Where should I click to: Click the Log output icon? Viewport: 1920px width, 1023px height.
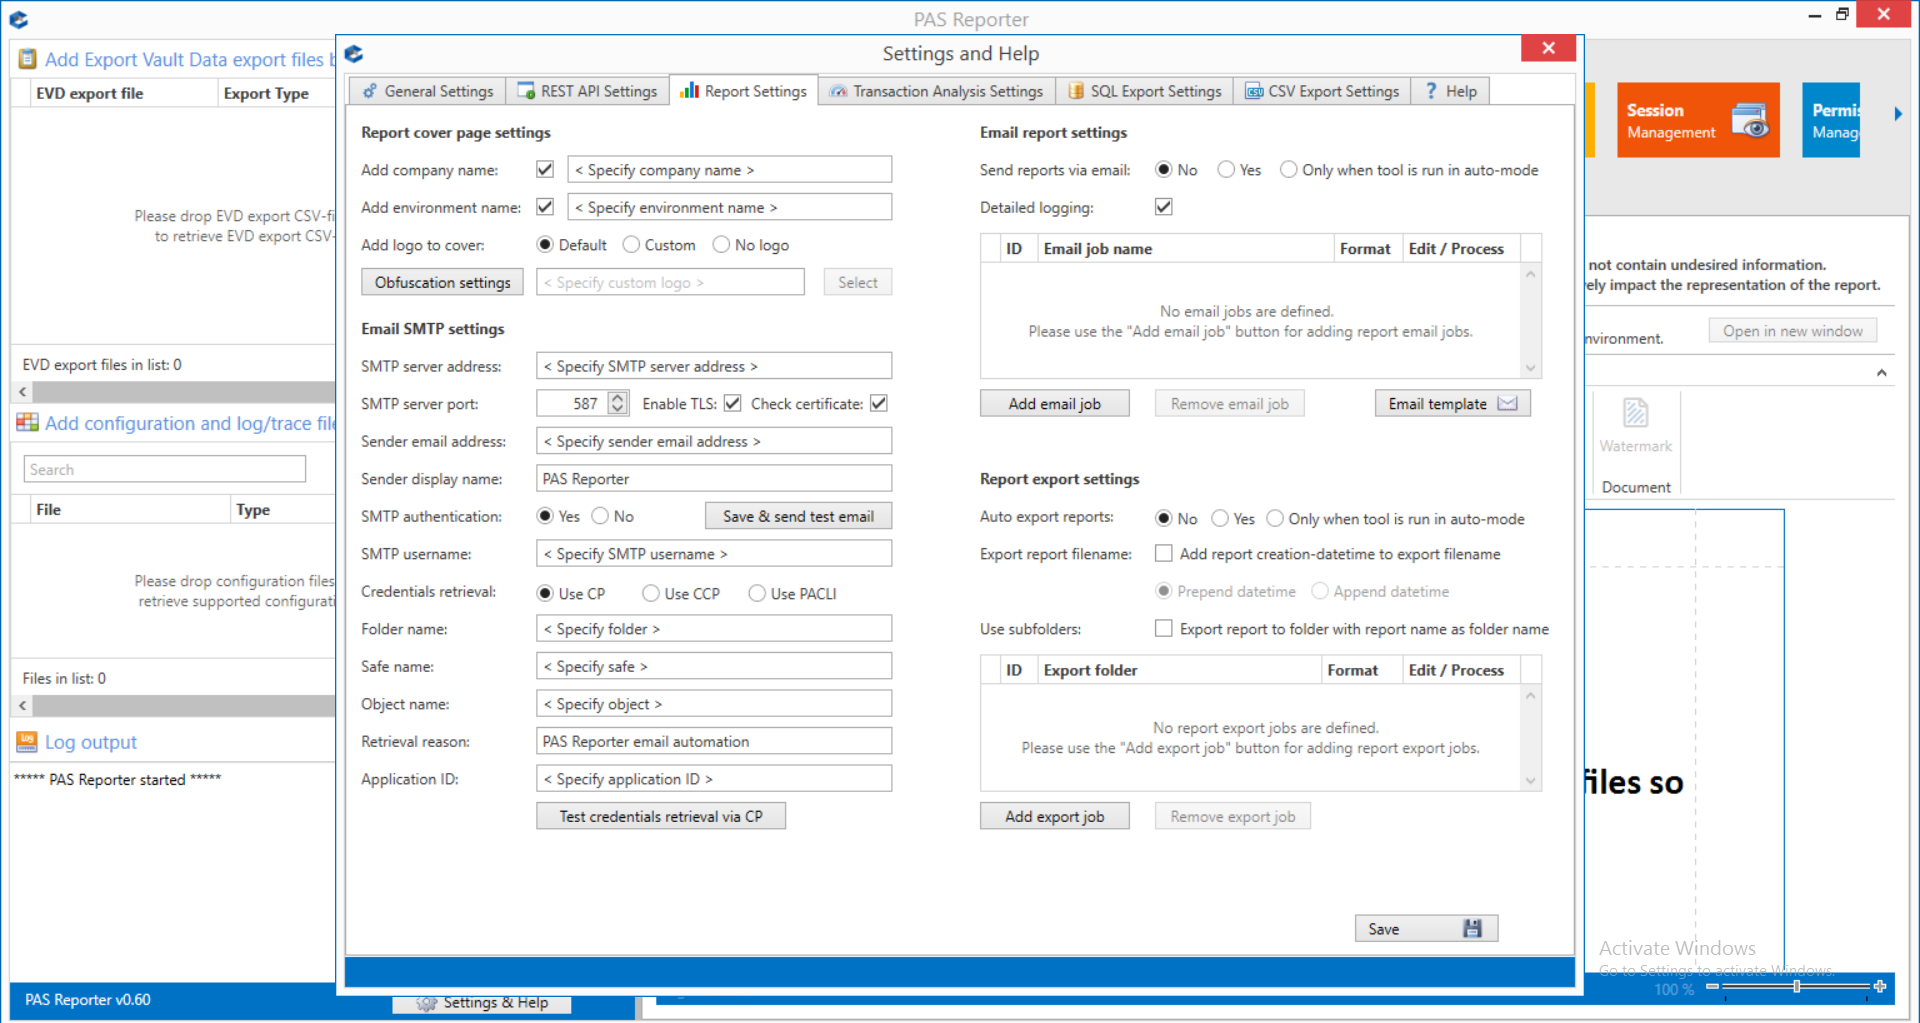pyautogui.click(x=27, y=742)
